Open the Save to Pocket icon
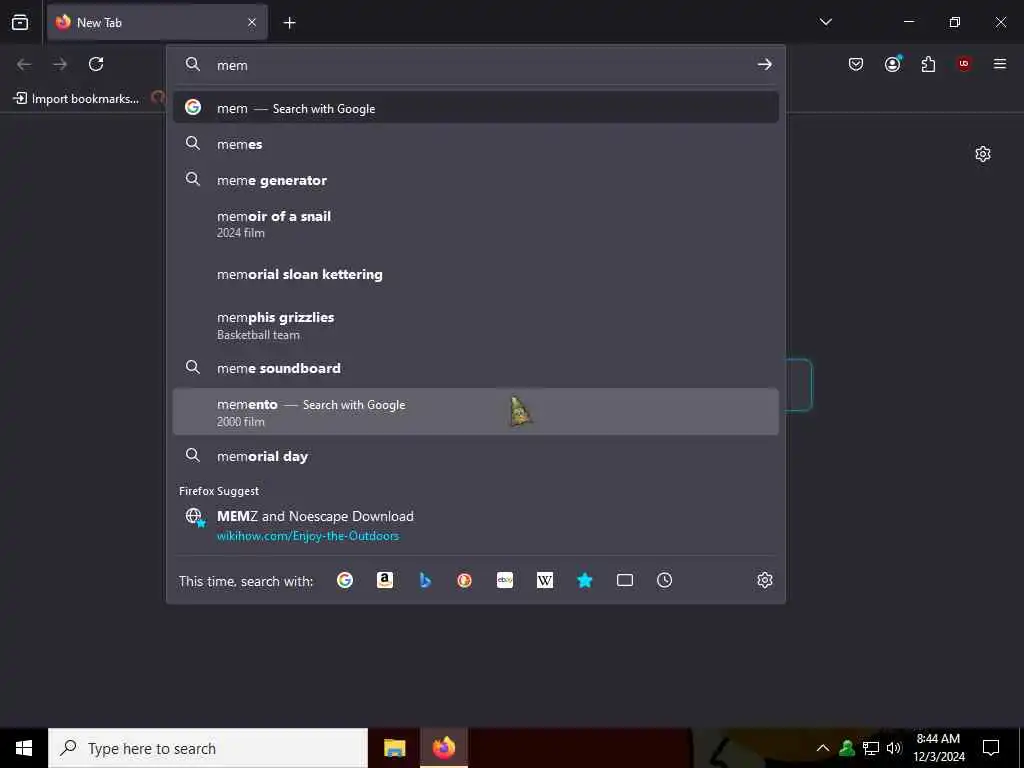1024x768 pixels. click(856, 64)
